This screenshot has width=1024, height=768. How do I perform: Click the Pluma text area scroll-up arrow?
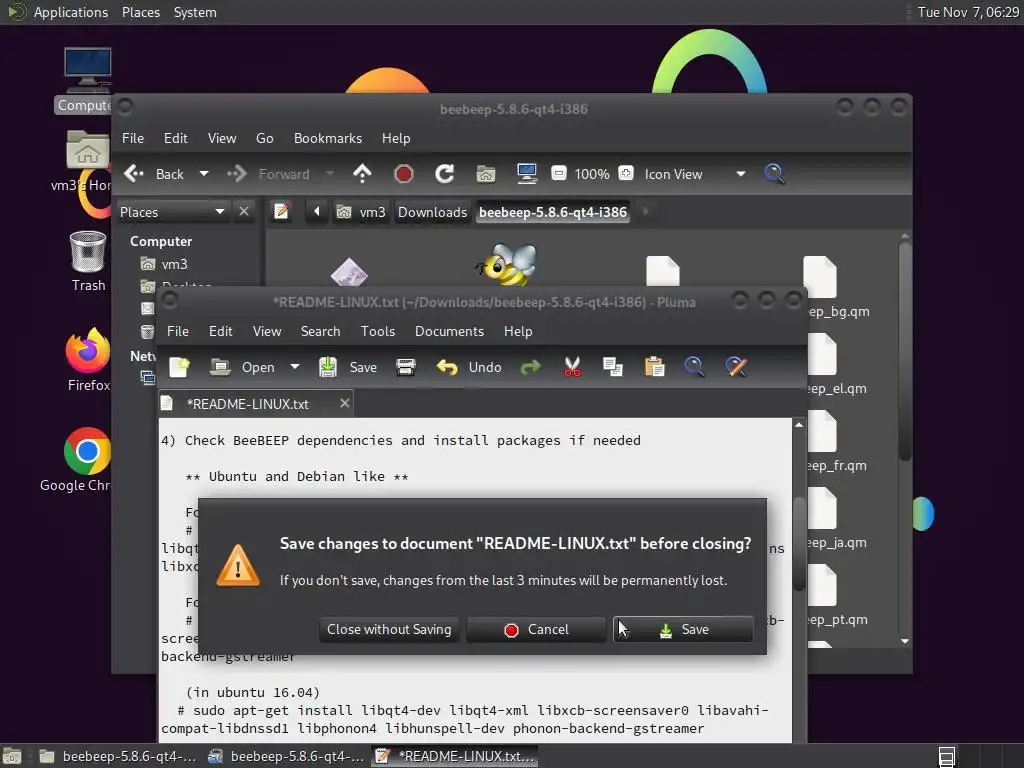tap(799, 424)
